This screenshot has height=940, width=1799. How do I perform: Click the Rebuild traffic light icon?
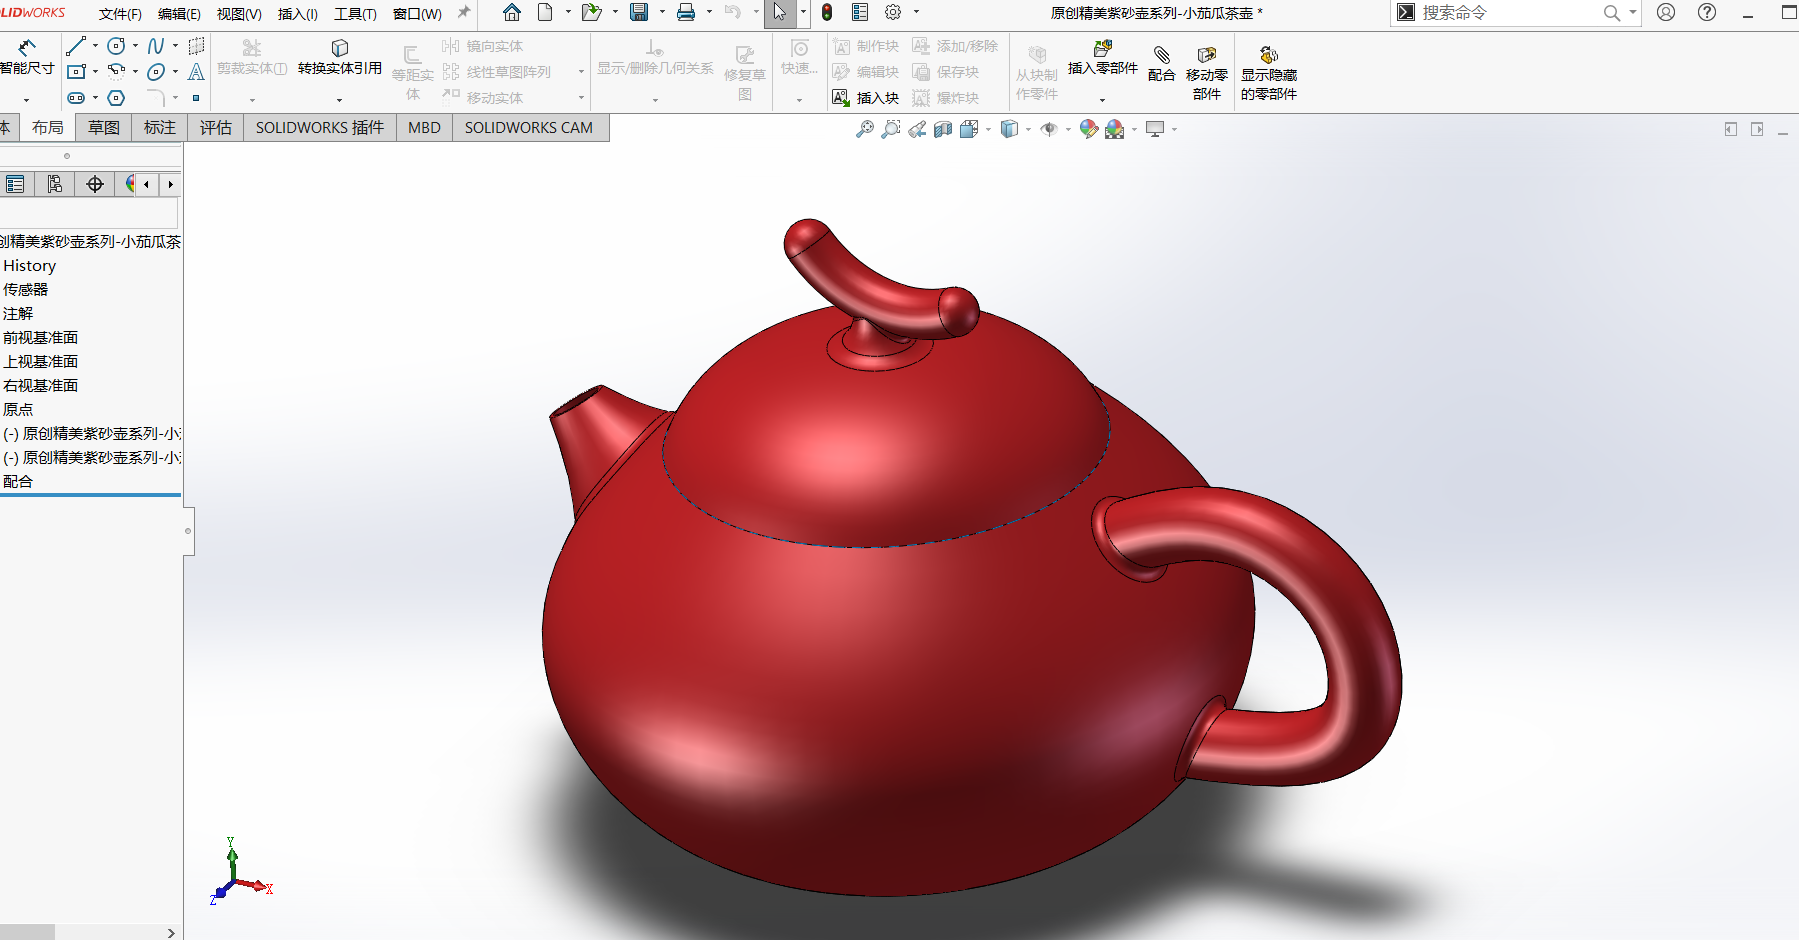[827, 13]
